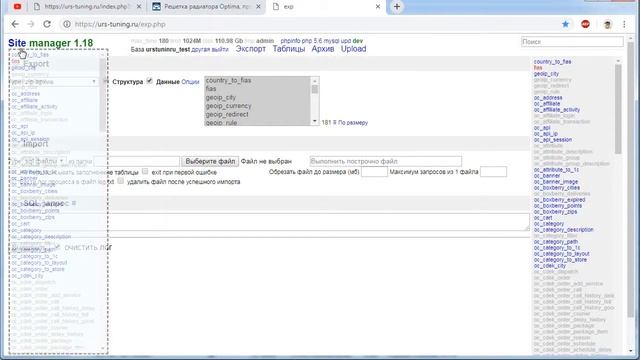Open the Chrome three-dot menu
Image resolution: width=640 pixels, height=360 pixels.
coord(624,24)
